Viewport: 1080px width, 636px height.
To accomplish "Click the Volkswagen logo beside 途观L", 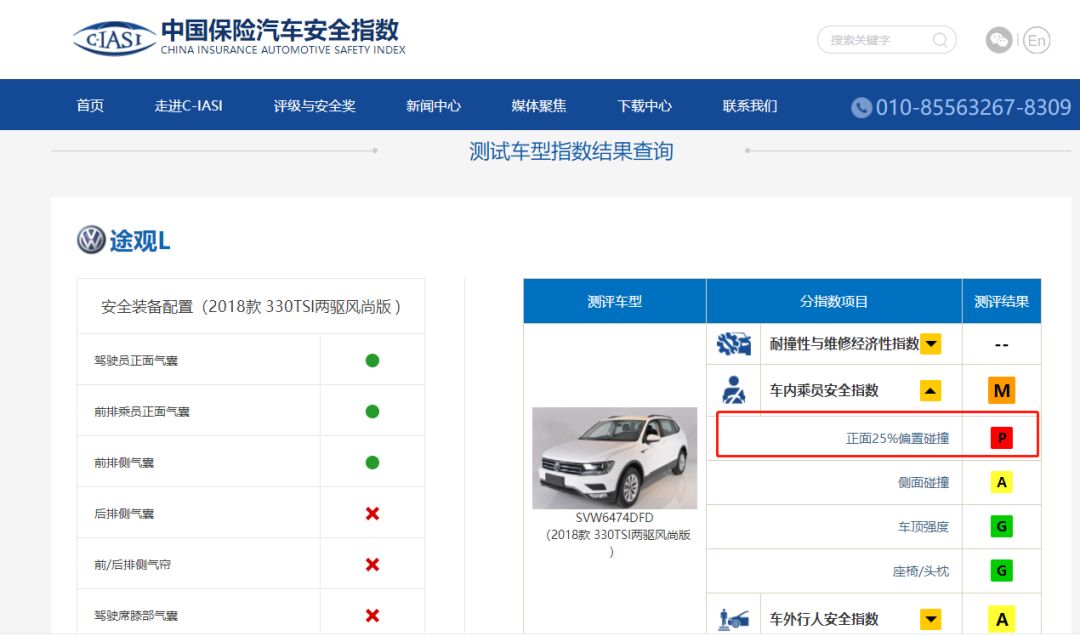I will click(x=91, y=240).
